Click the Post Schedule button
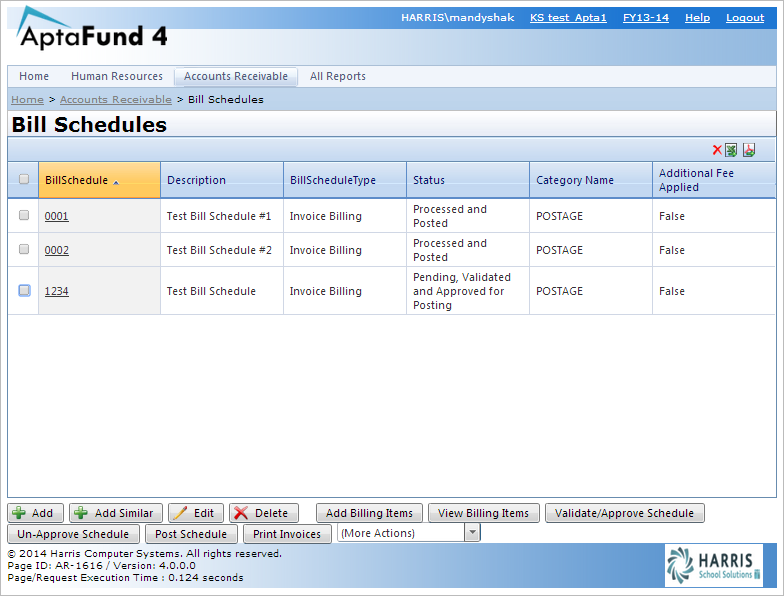The height and width of the screenshot is (596, 784). tap(191, 534)
